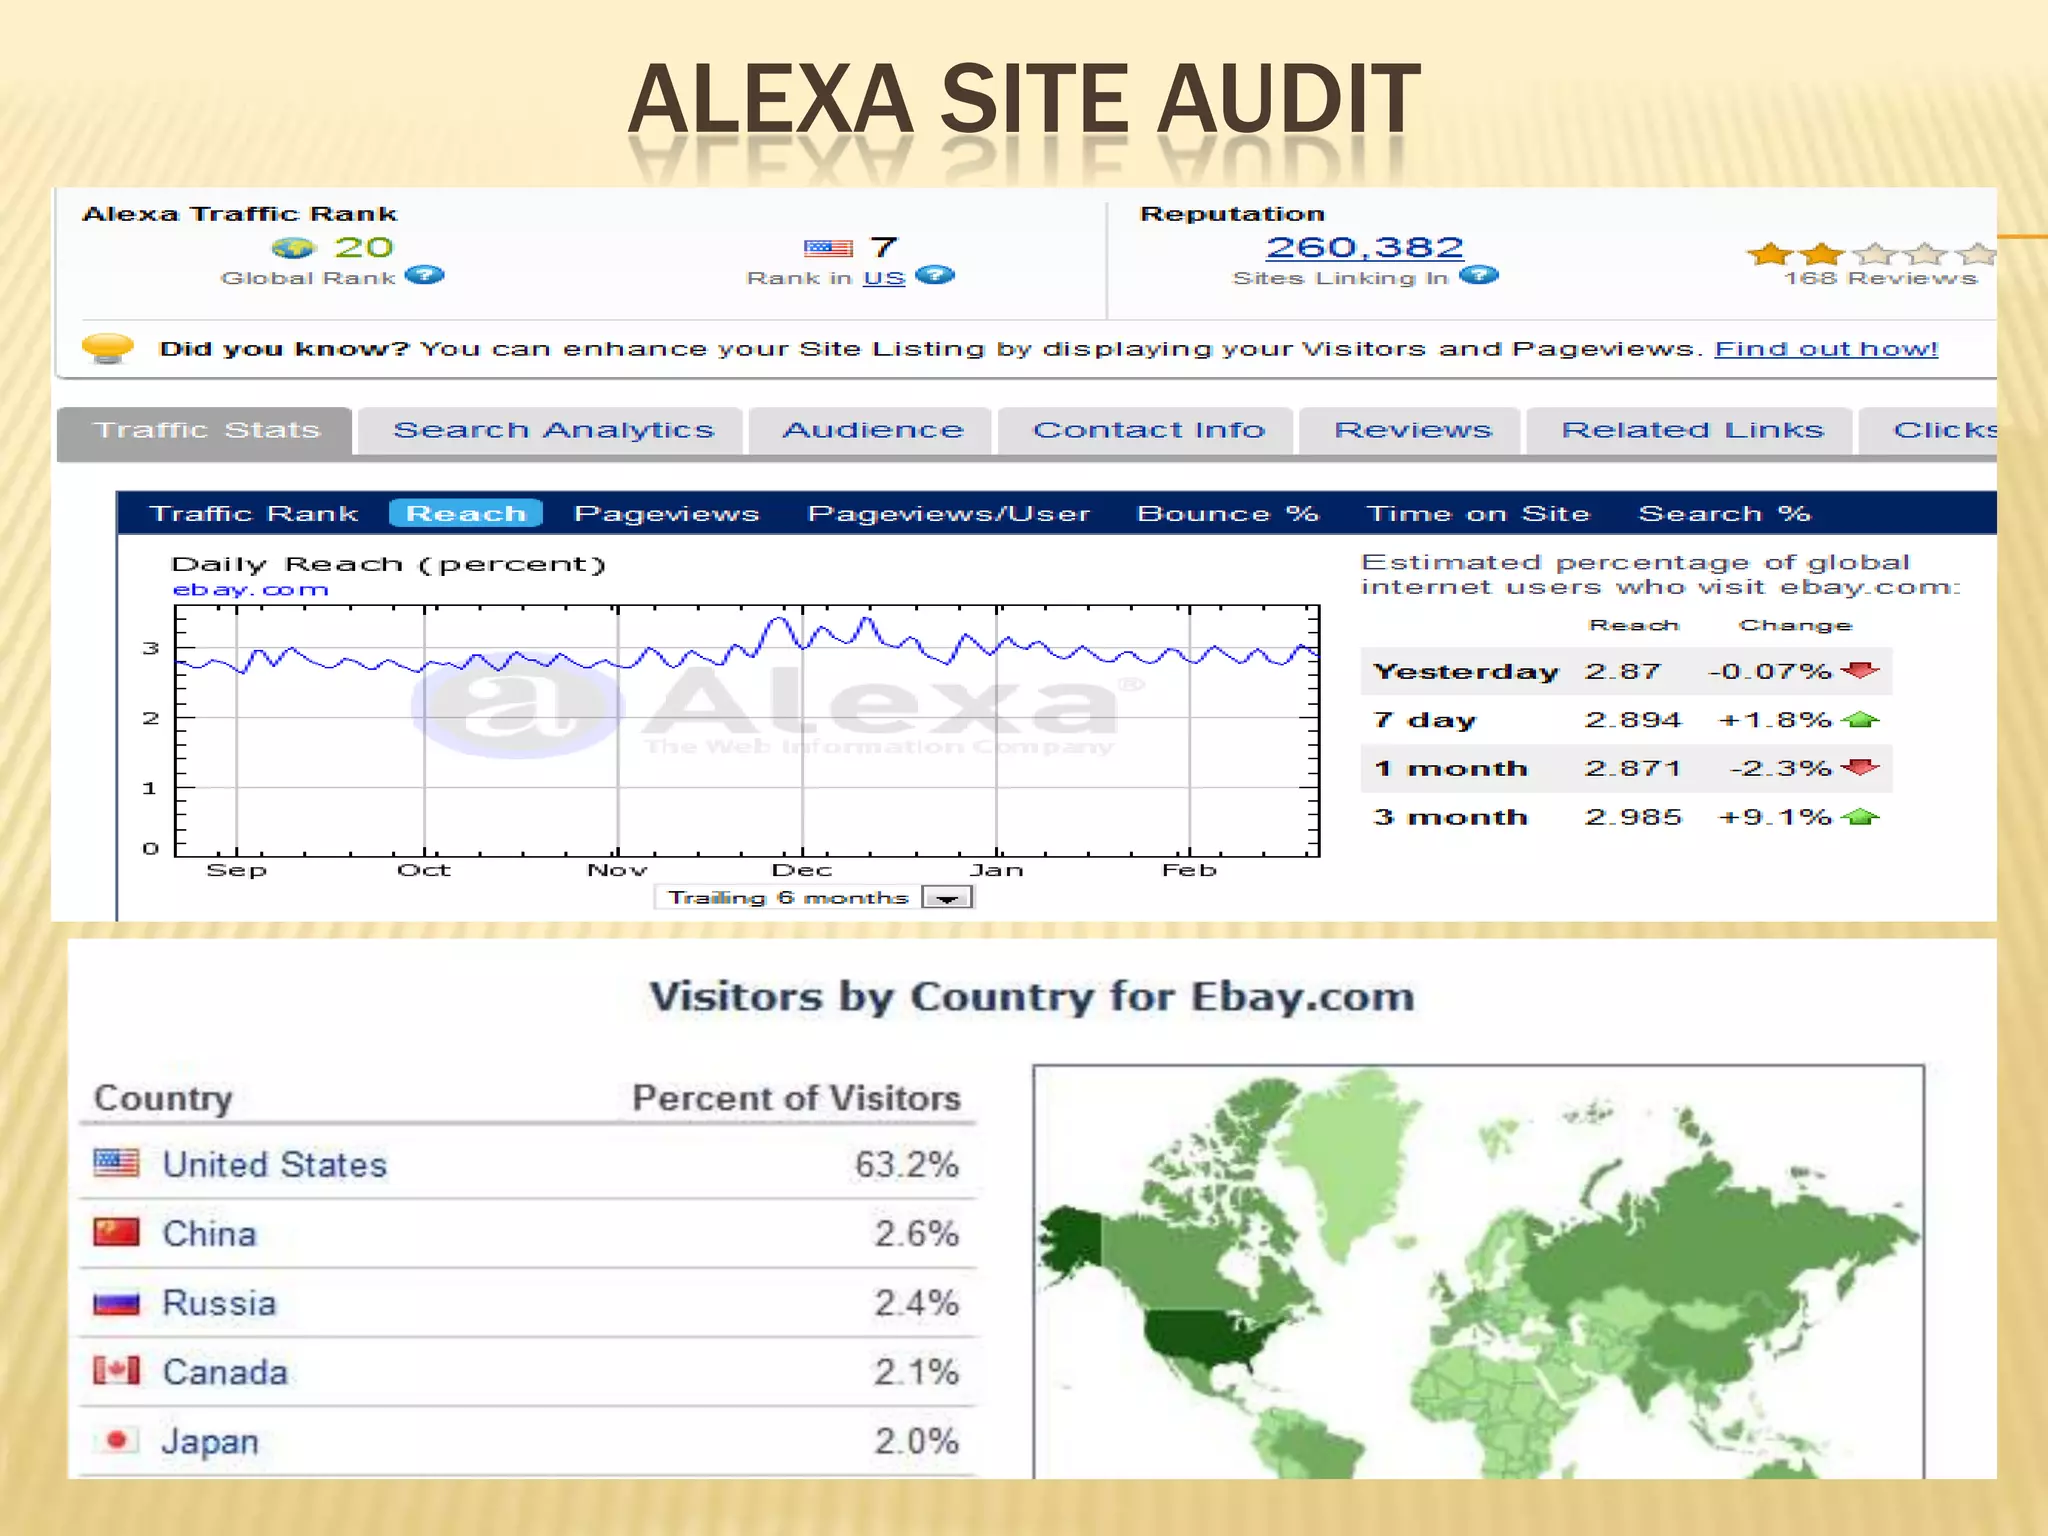This screenshot has height=1536, width=2048.
Task: Click the Percent of Visitors column header
Action: click(796, 1098)
